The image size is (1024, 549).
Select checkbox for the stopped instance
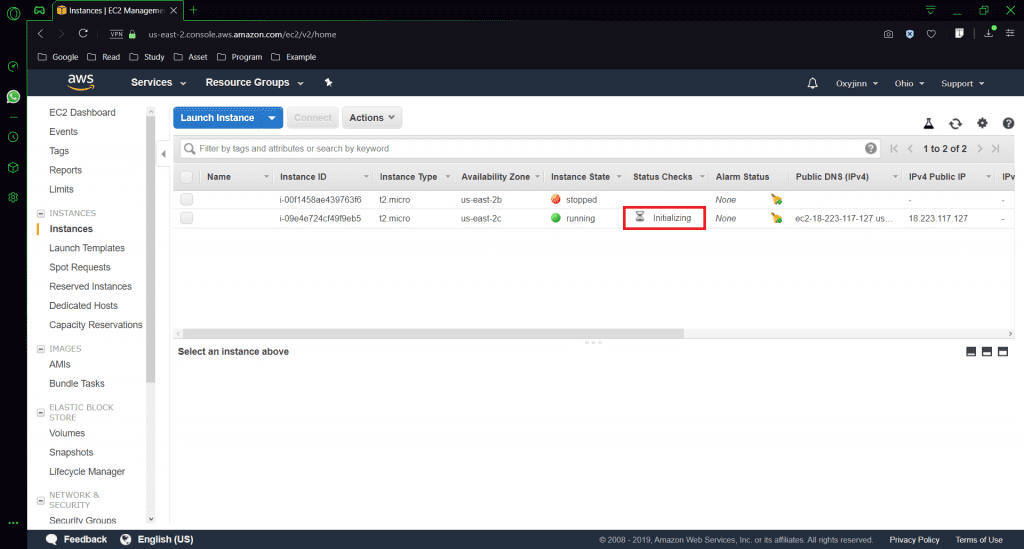pos(186,199)
